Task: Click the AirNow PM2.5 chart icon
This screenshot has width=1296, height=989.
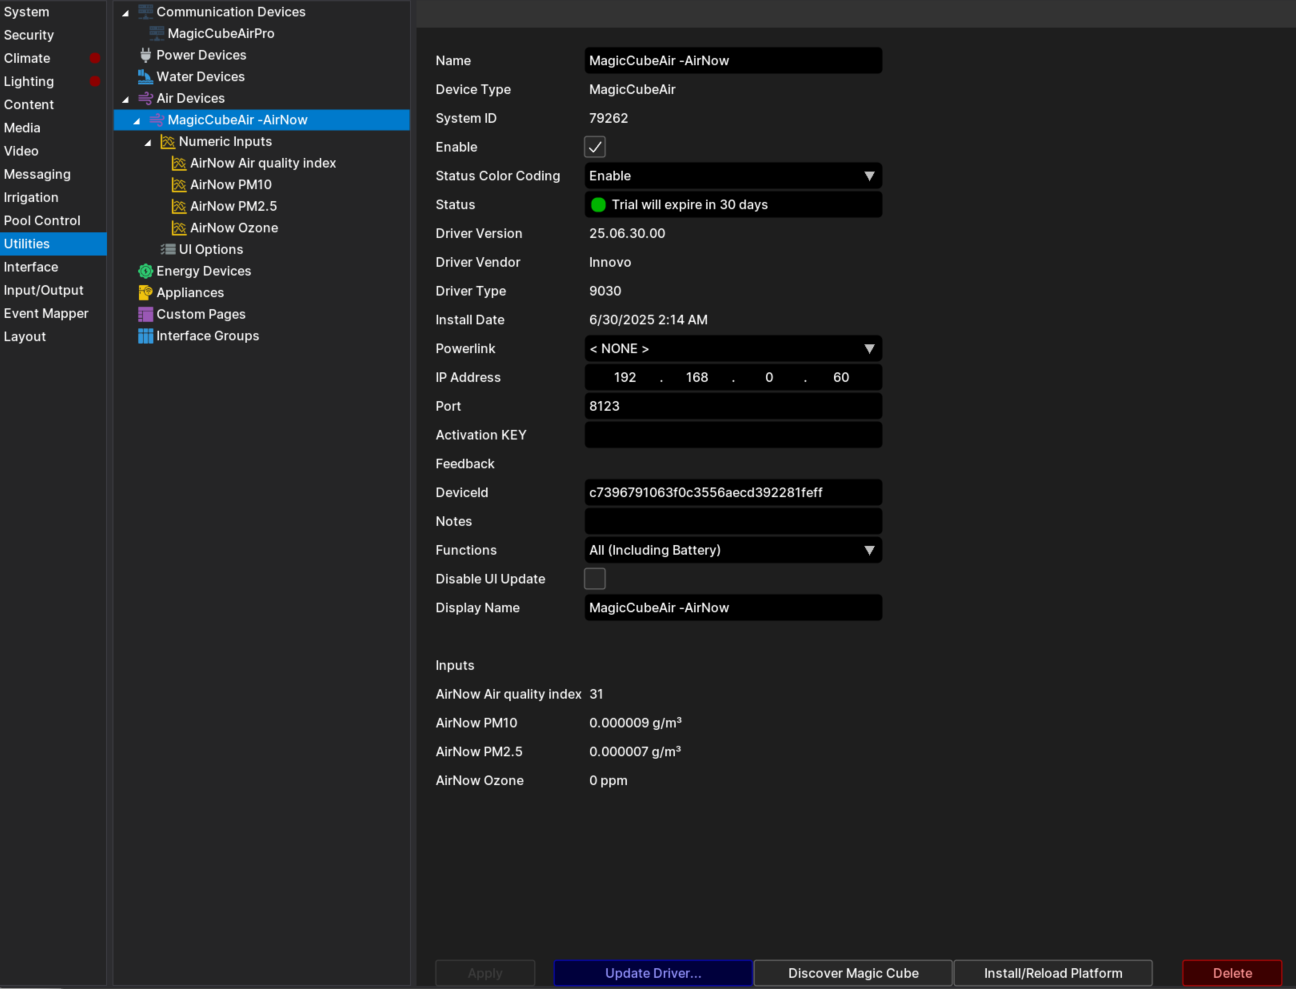Action: click(179, 206)
